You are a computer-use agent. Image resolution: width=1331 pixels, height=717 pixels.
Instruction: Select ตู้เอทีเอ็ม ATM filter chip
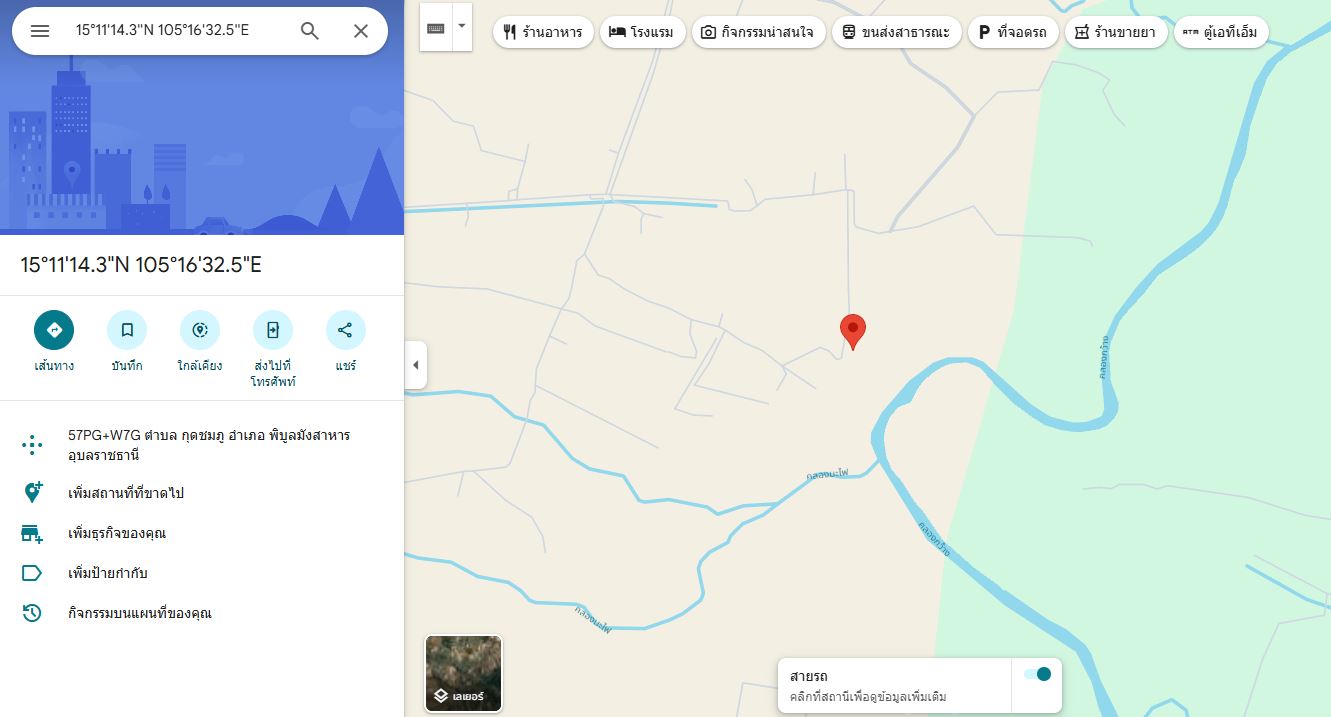pos(1220,32)
